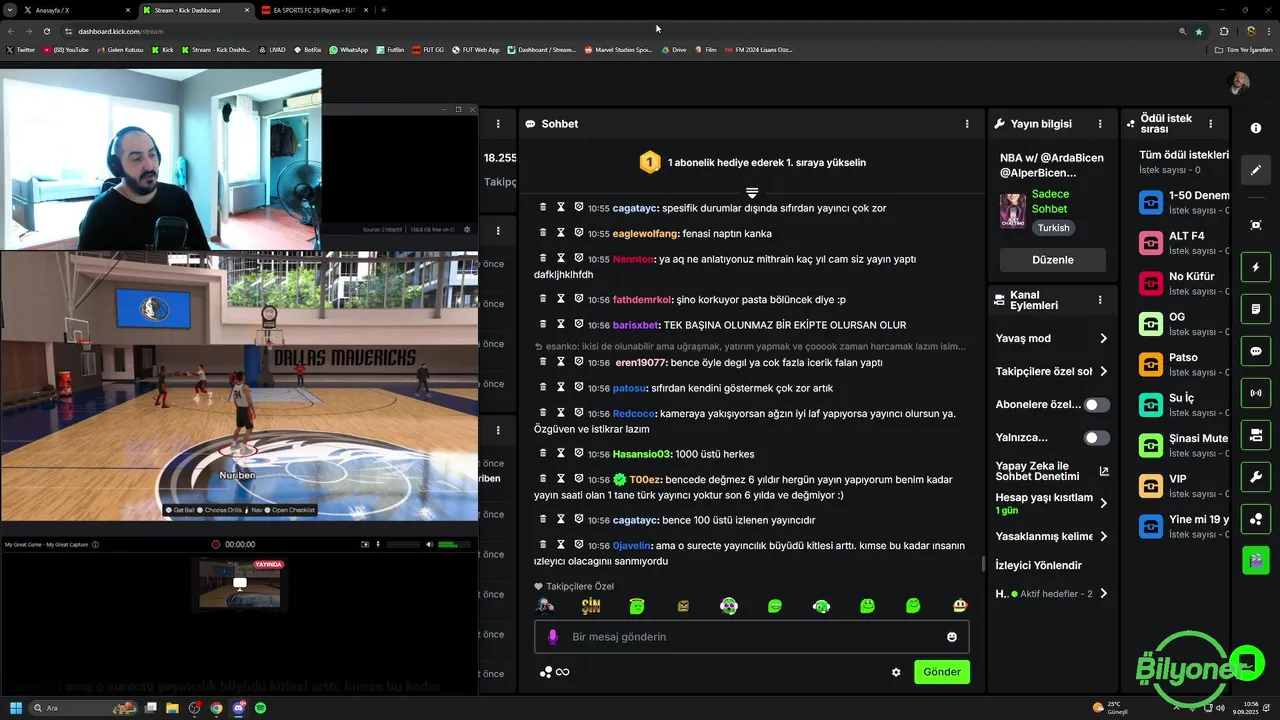This screenshot has width=1280, height=720.
Task: Open the Ödül istek sırası three-dot menu
Action: (x=1211, y=124)
